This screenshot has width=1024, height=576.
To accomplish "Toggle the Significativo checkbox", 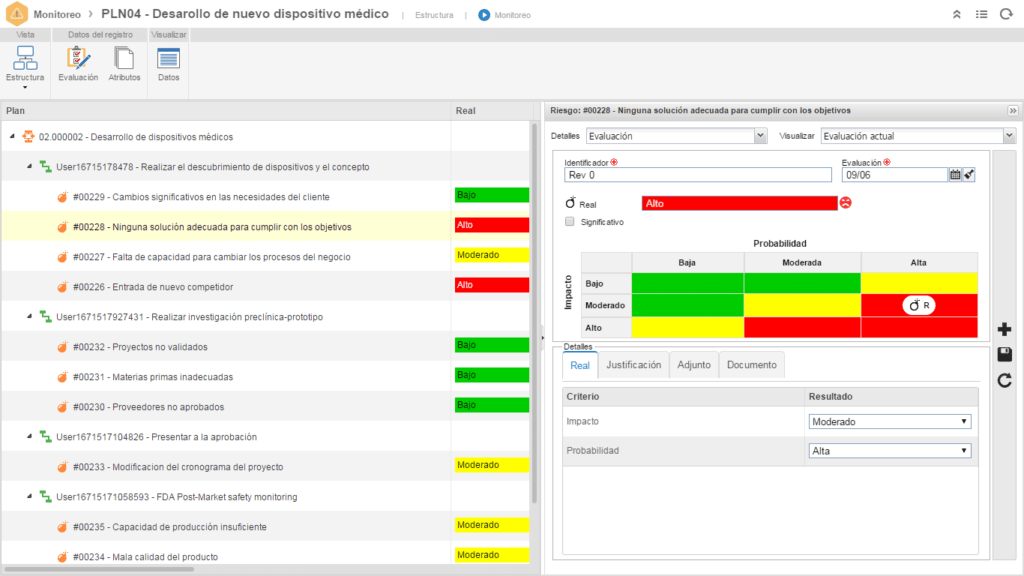I will (570, 221).
